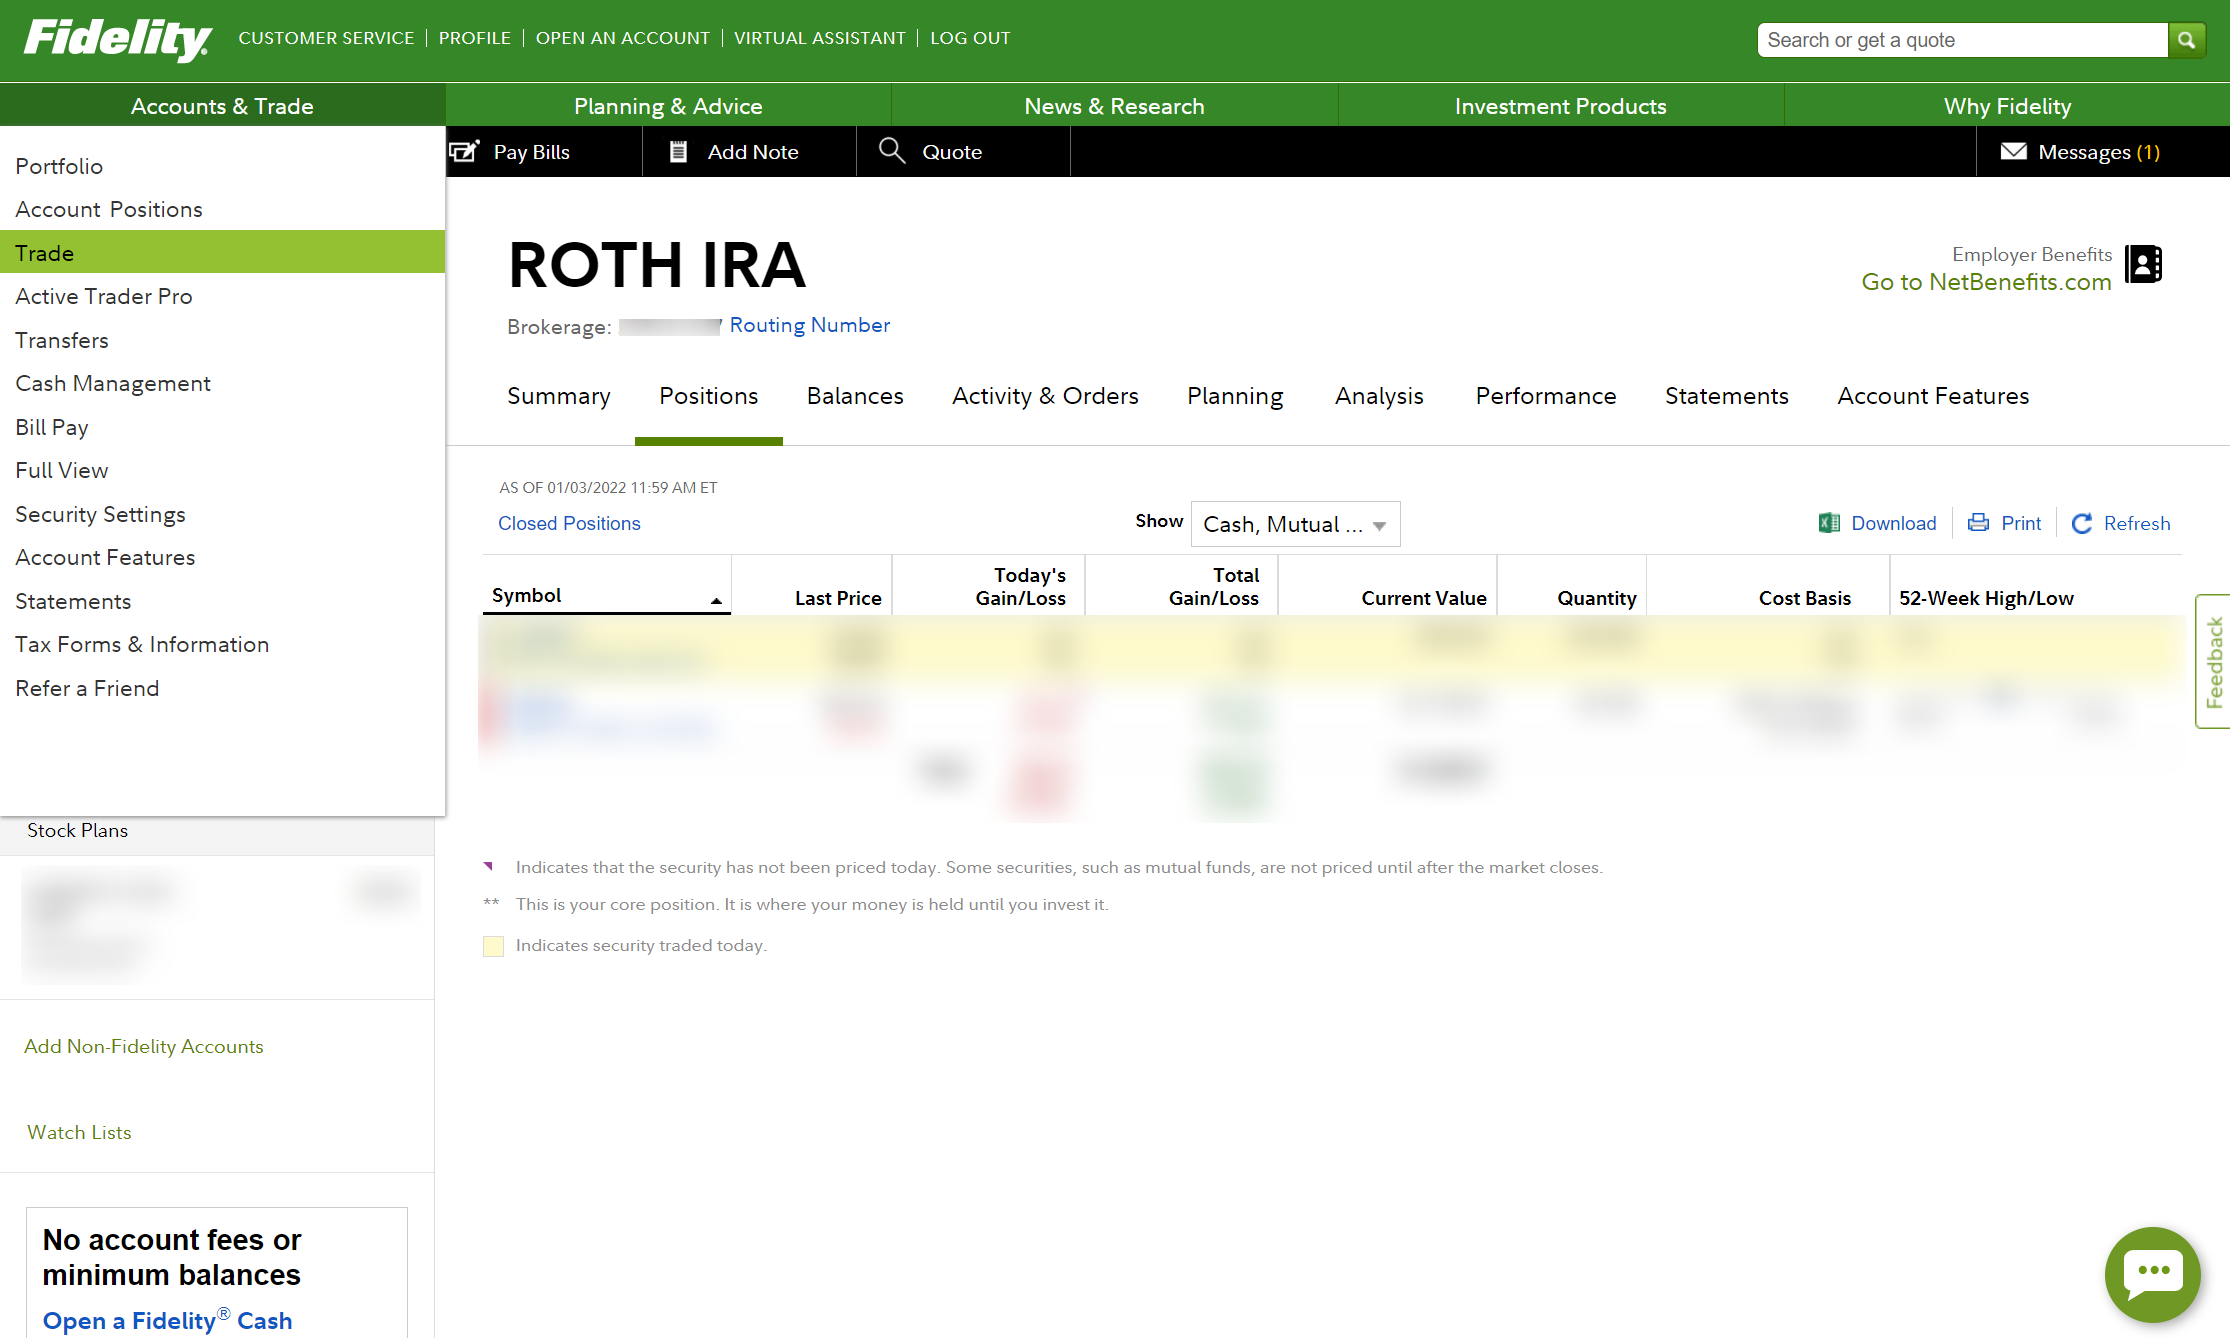Screen dimensions: 2230x1338
Task: Choose Active Trader Pro menu item
Action: click(222, 296)
